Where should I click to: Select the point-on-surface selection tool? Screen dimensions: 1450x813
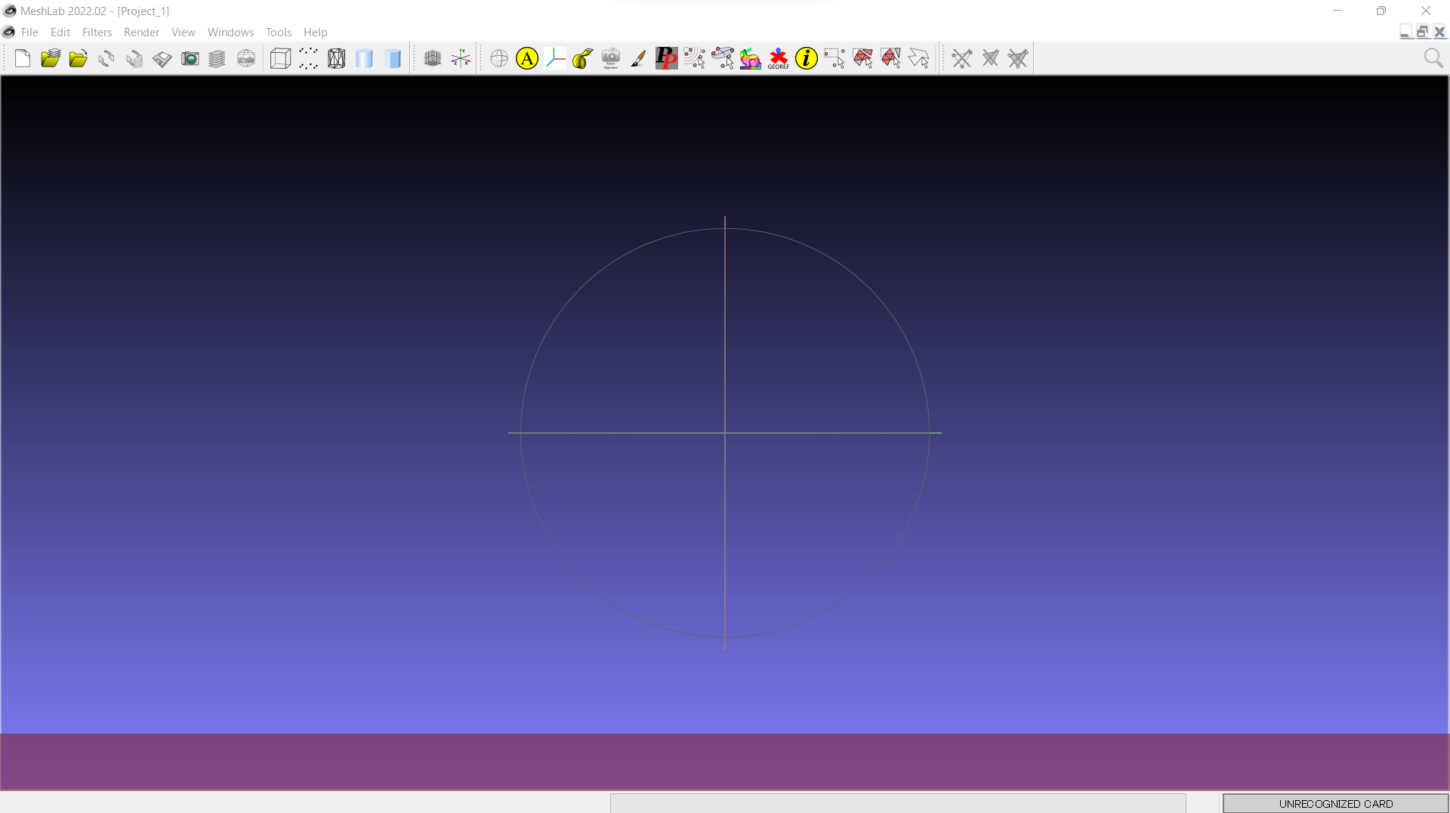tap(723, 59)
